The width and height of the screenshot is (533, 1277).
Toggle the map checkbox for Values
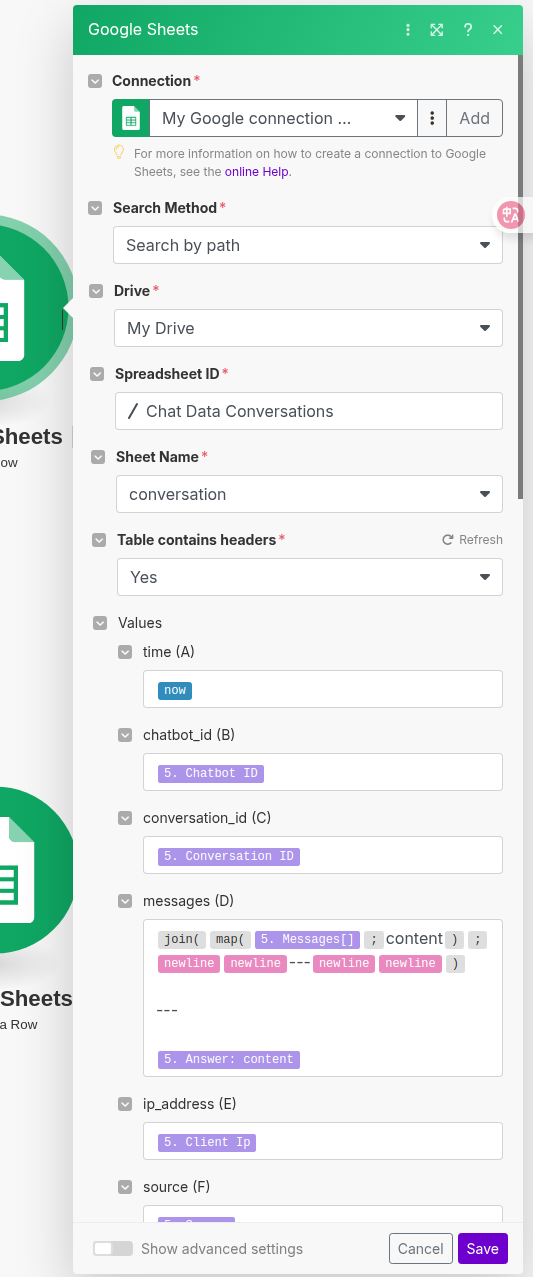click(100, 623)
